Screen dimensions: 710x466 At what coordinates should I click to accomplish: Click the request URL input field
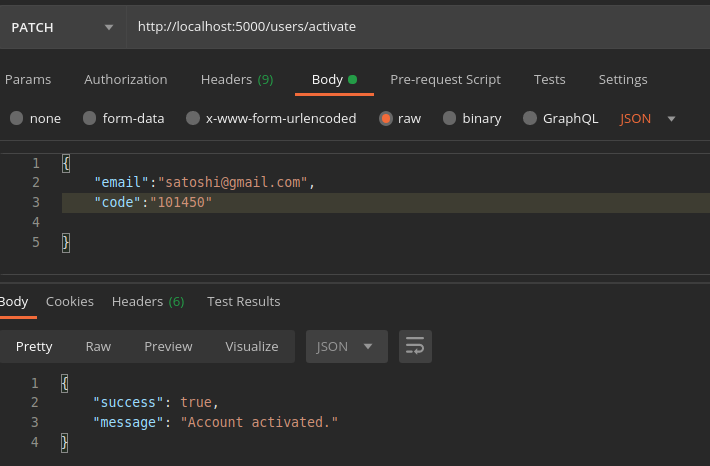(415, 27)
